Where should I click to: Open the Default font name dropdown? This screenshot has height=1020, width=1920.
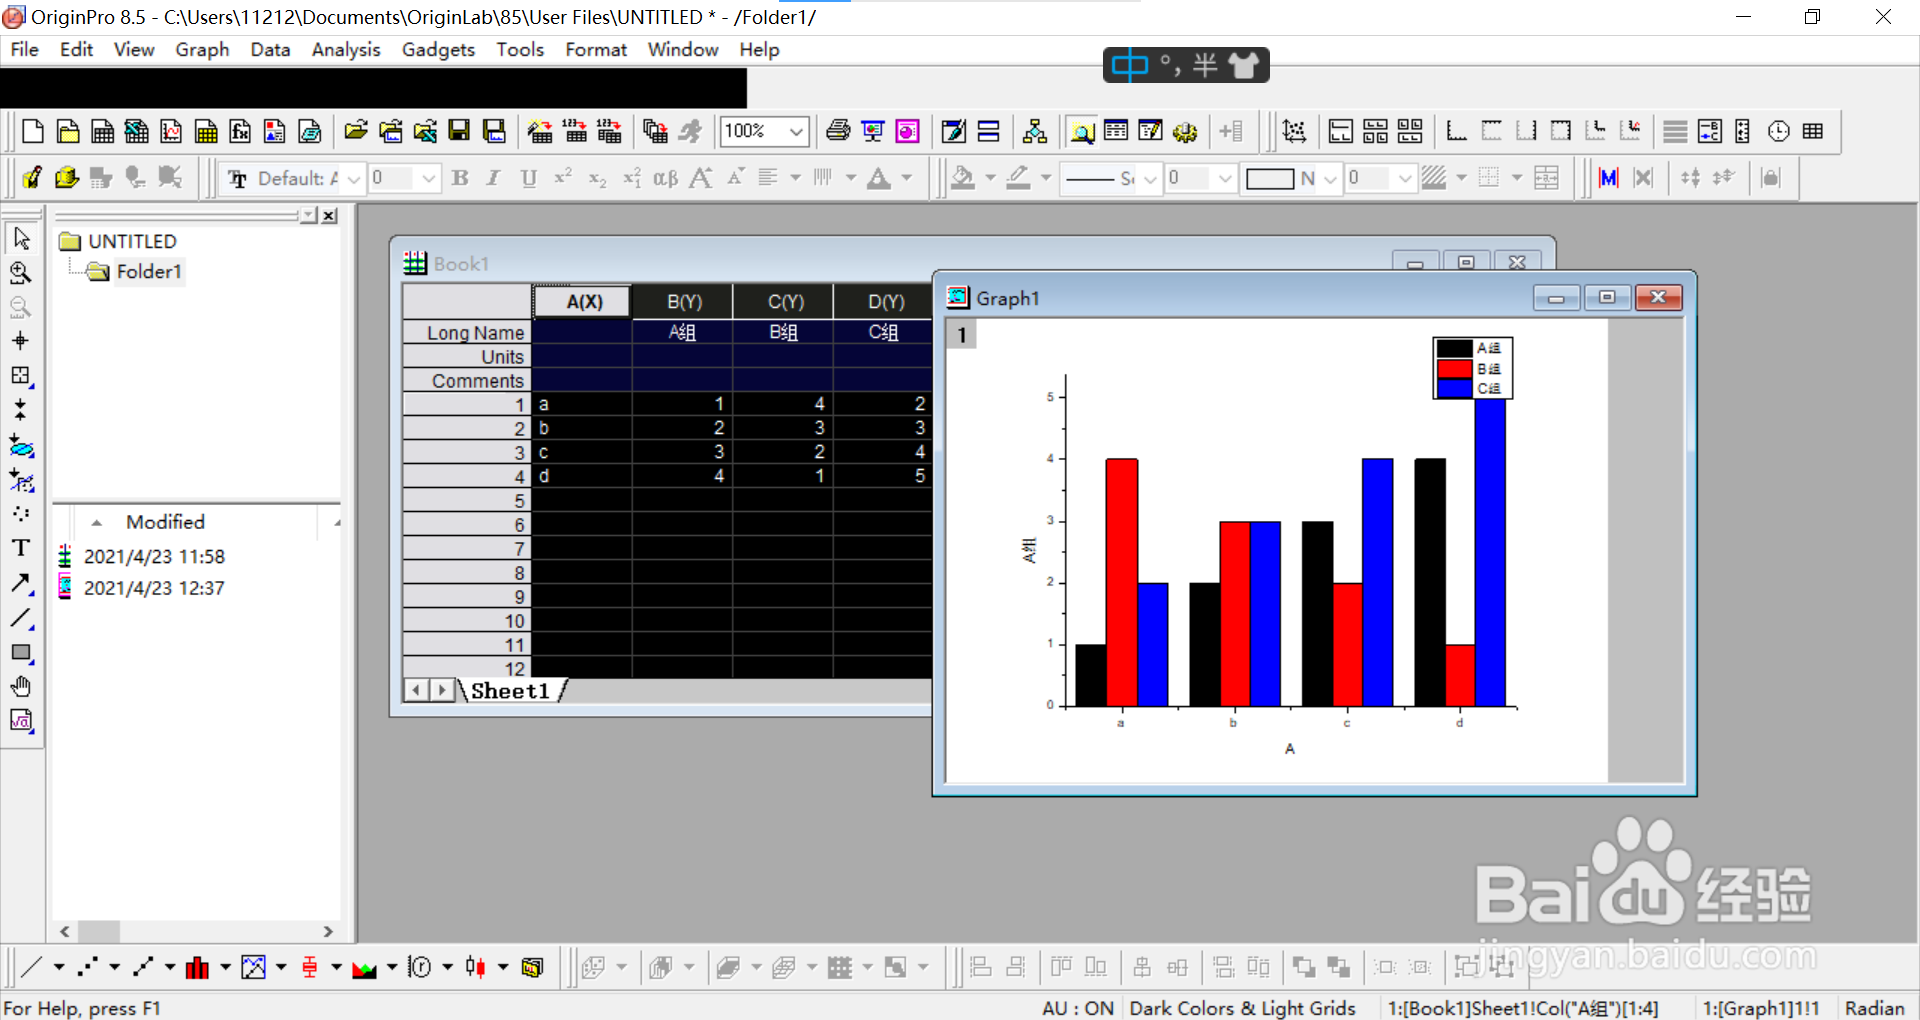354,178
